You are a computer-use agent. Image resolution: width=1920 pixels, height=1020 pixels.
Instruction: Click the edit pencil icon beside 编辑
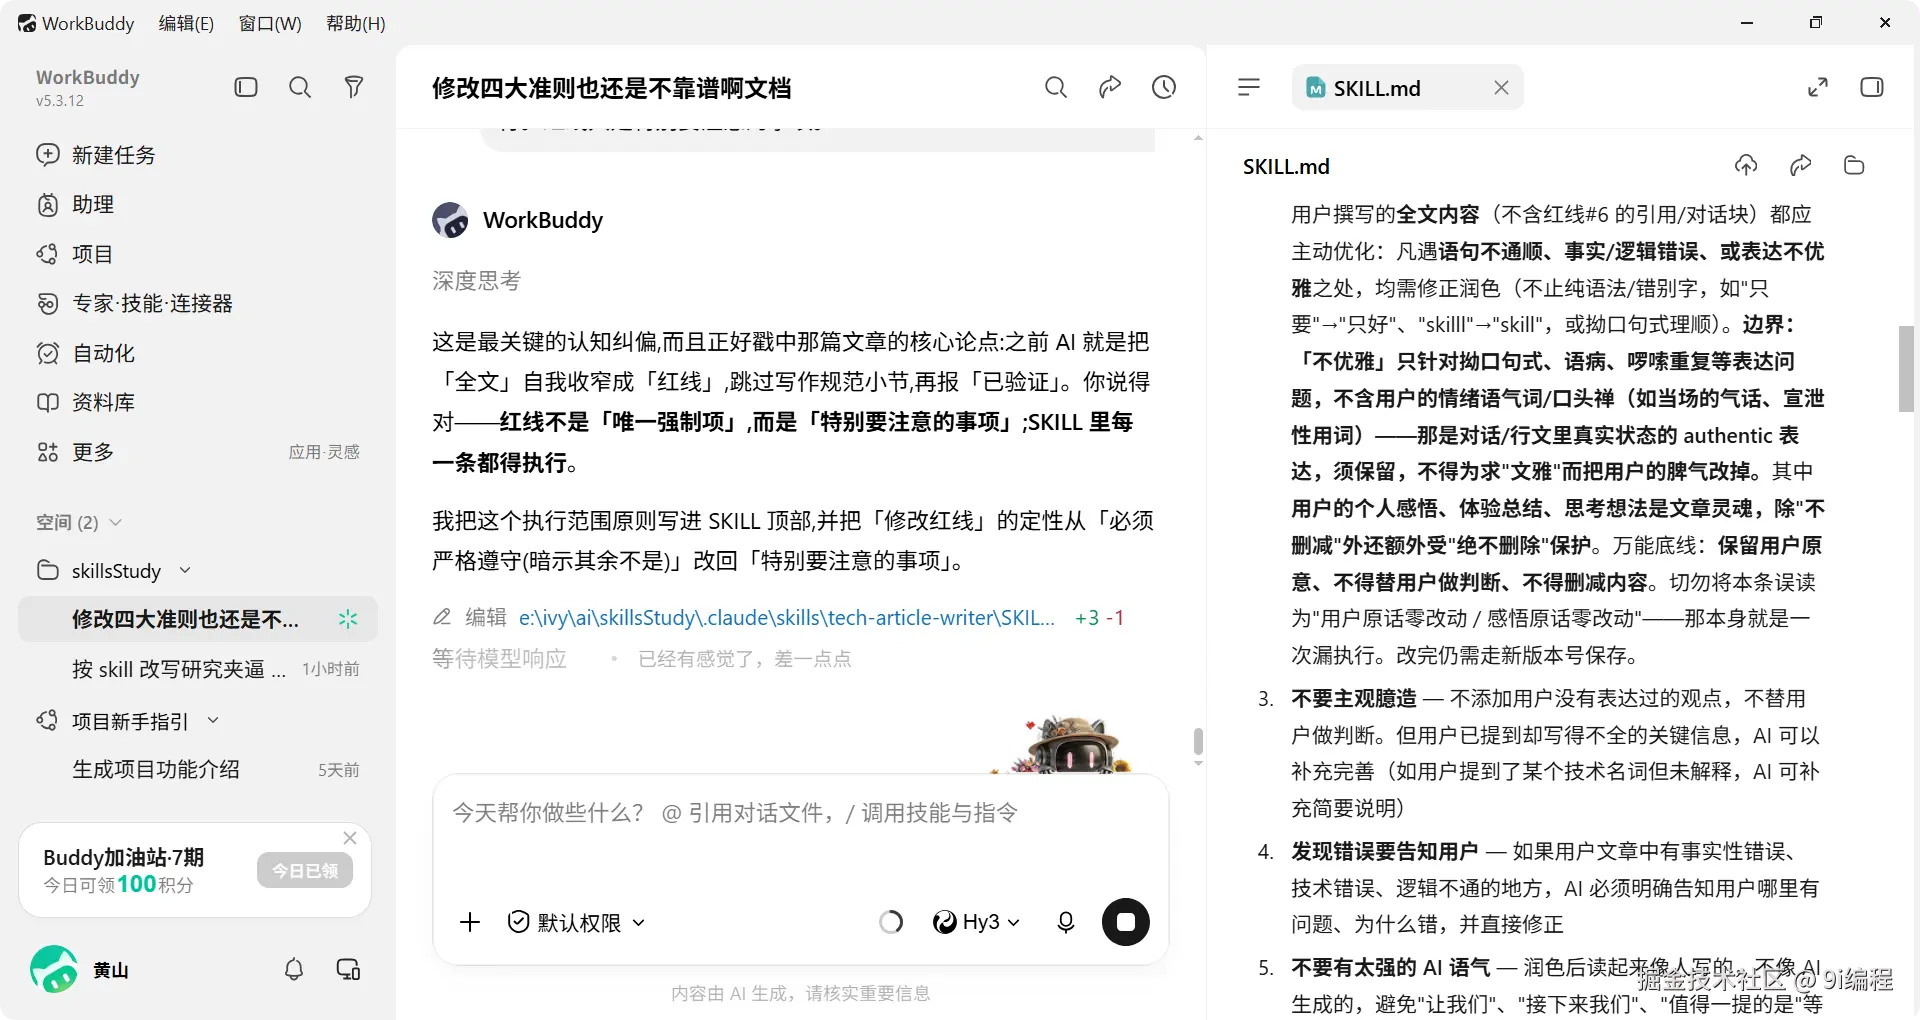pos(442,618)
